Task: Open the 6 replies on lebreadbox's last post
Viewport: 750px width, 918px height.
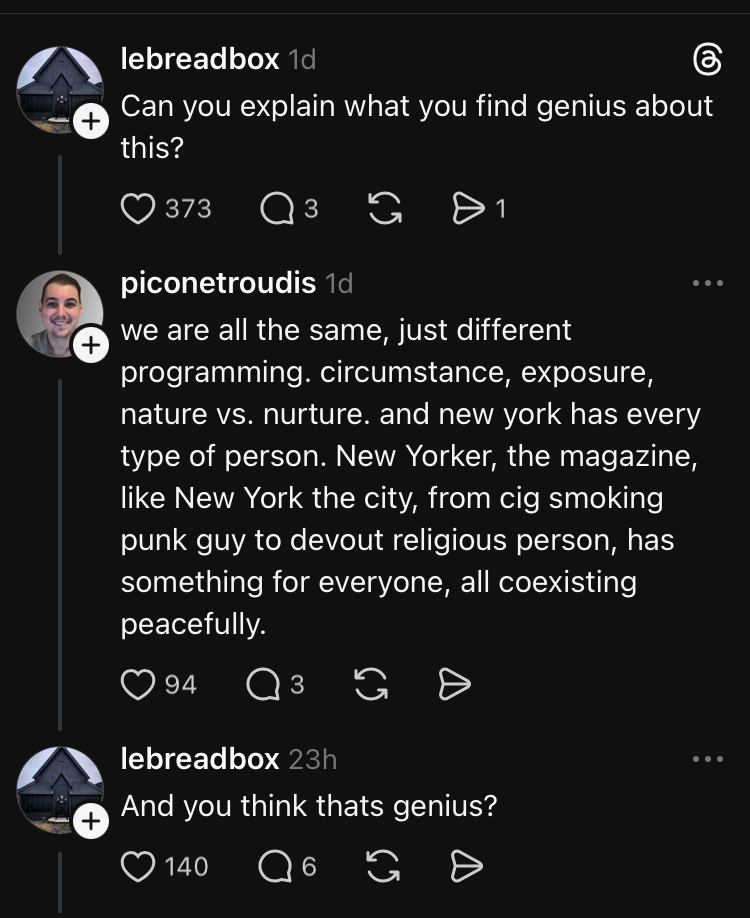Action: [x=273, y=866]
